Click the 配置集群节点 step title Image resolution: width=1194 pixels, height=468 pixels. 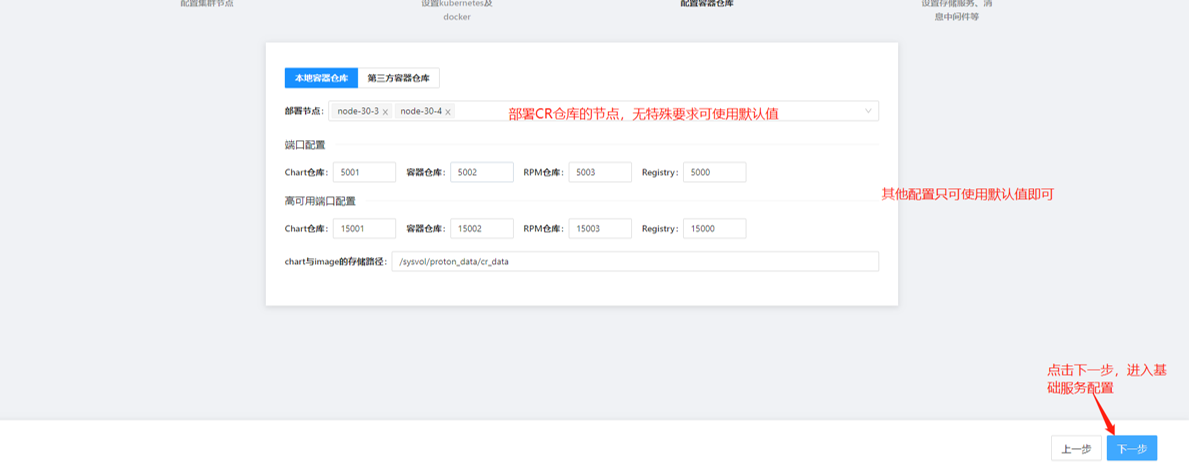pyautogui.click(x=207, y=4)
